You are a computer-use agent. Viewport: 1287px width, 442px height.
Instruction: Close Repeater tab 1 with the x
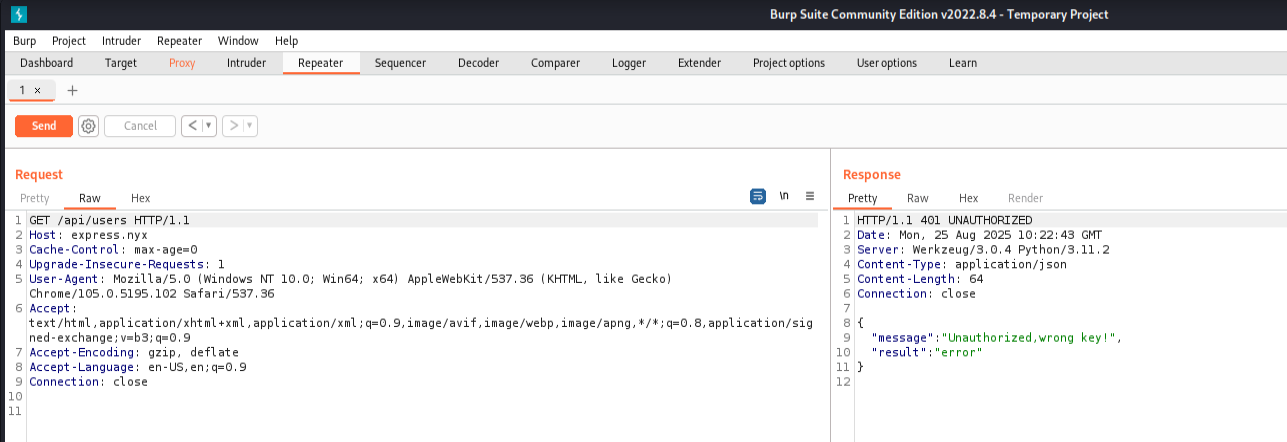(x=38, y=90)
